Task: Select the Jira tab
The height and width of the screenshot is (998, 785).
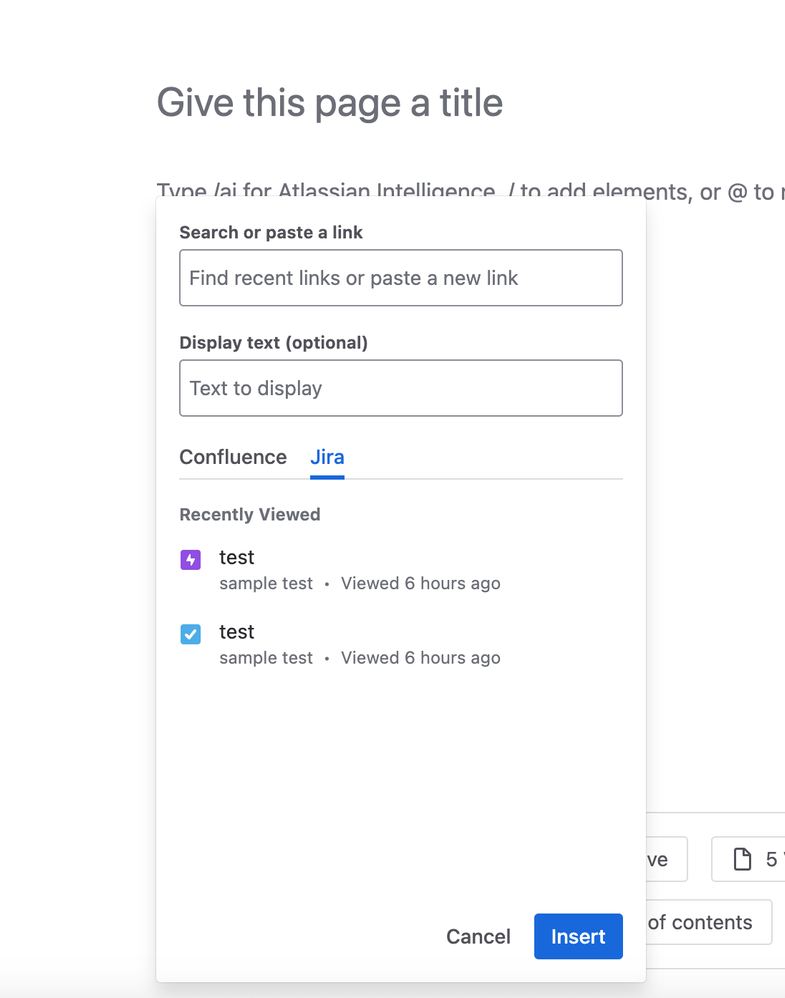Action: [x=327, y=457]
